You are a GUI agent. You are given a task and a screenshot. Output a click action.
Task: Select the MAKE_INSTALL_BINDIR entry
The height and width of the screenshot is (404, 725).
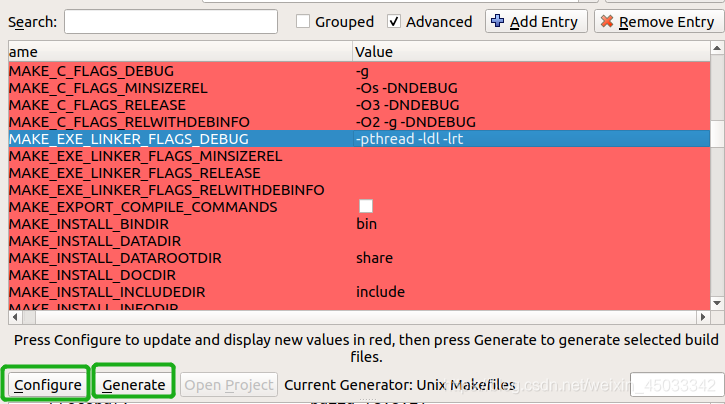coord(359,224)
